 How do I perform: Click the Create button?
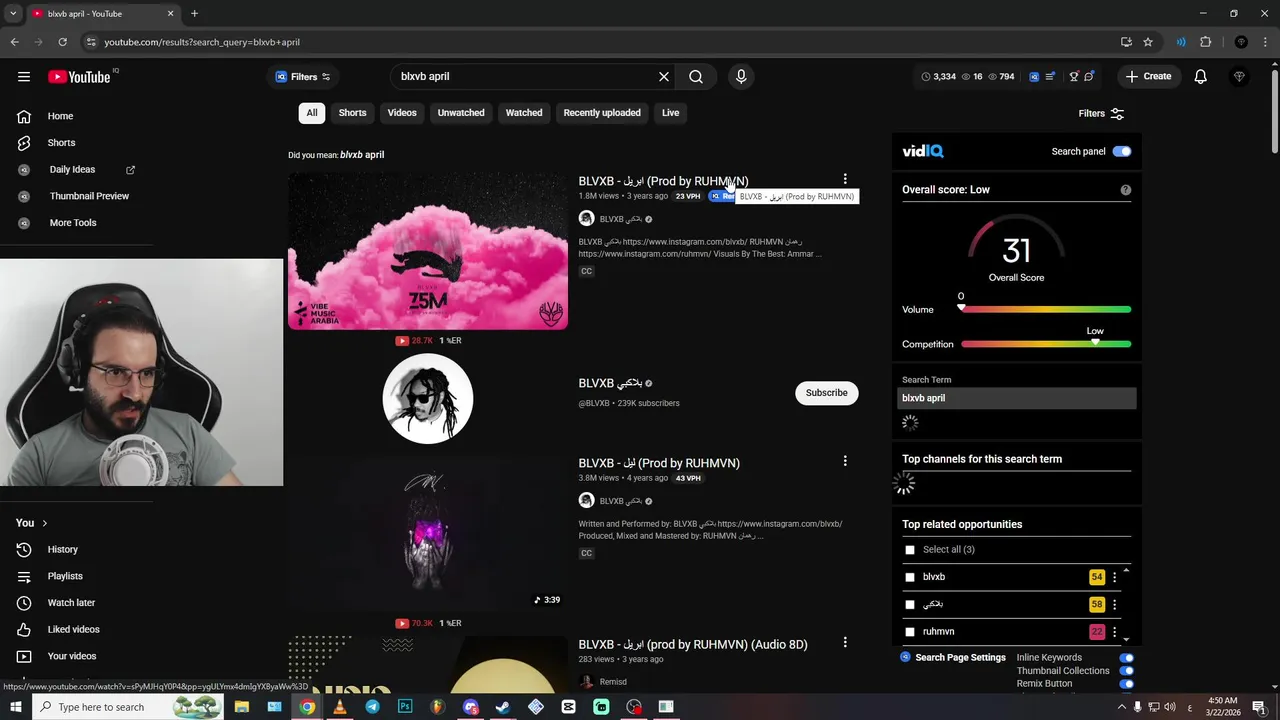click(x=1148, y=76)
